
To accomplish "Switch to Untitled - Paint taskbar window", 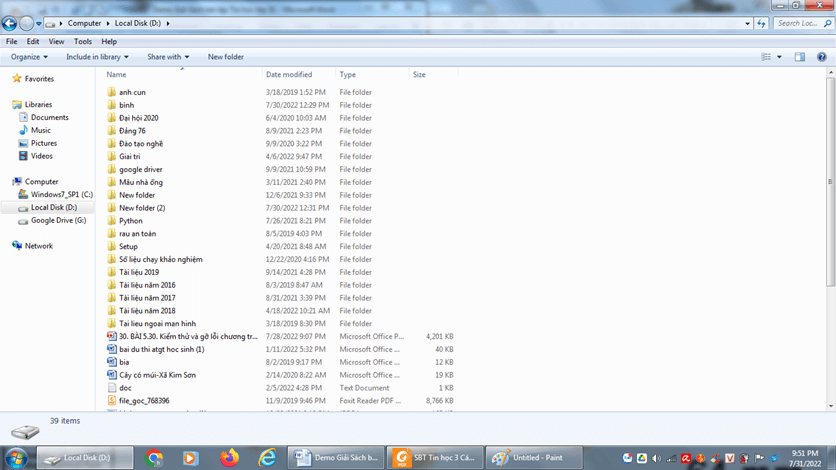I will pyautogui.click(x=528, y=458).
